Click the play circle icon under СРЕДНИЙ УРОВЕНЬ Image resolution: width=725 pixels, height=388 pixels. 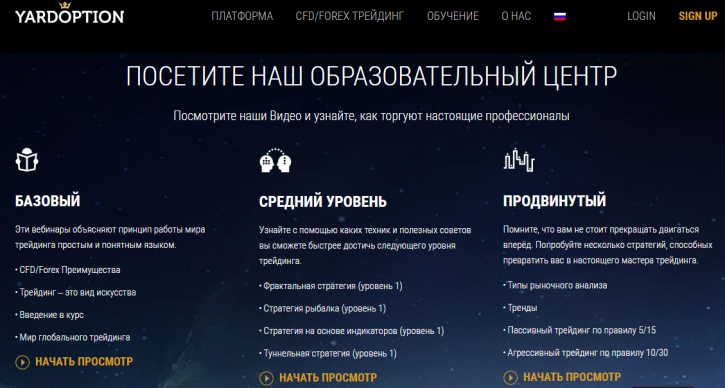point(266,378)
